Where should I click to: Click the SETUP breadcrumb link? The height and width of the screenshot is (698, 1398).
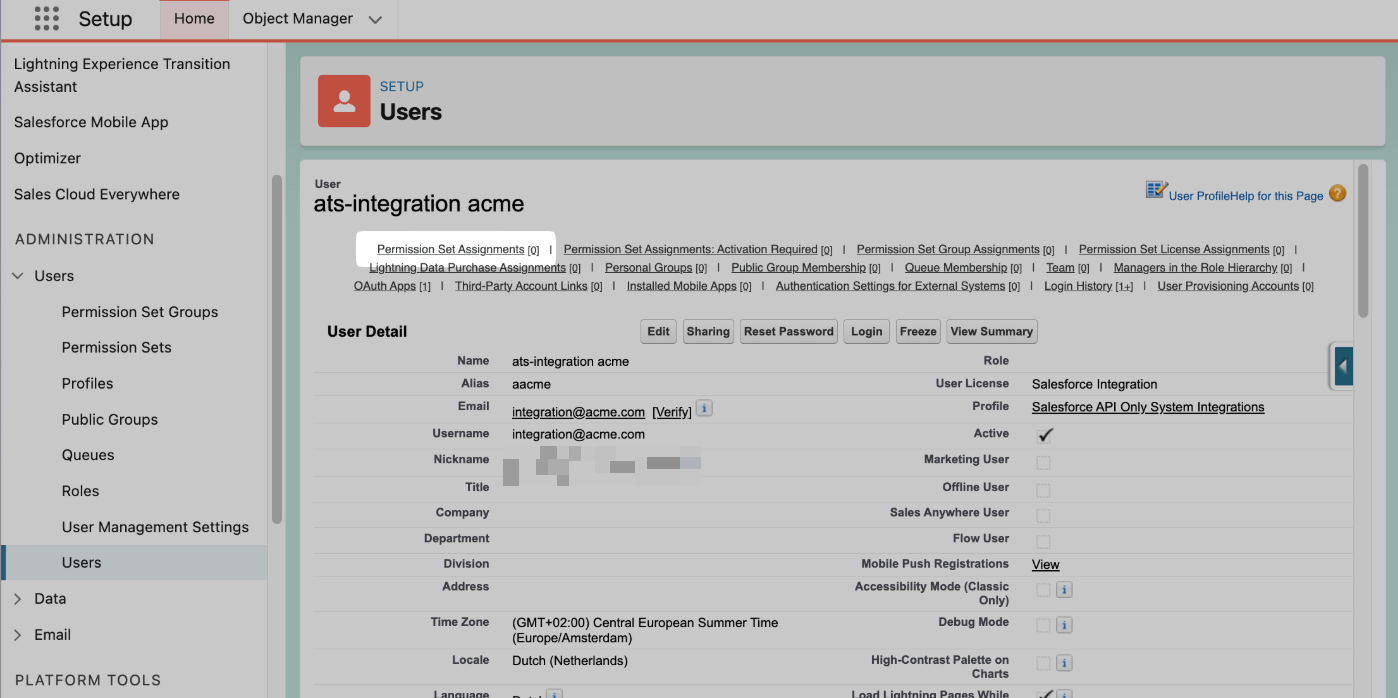(402, 86)
